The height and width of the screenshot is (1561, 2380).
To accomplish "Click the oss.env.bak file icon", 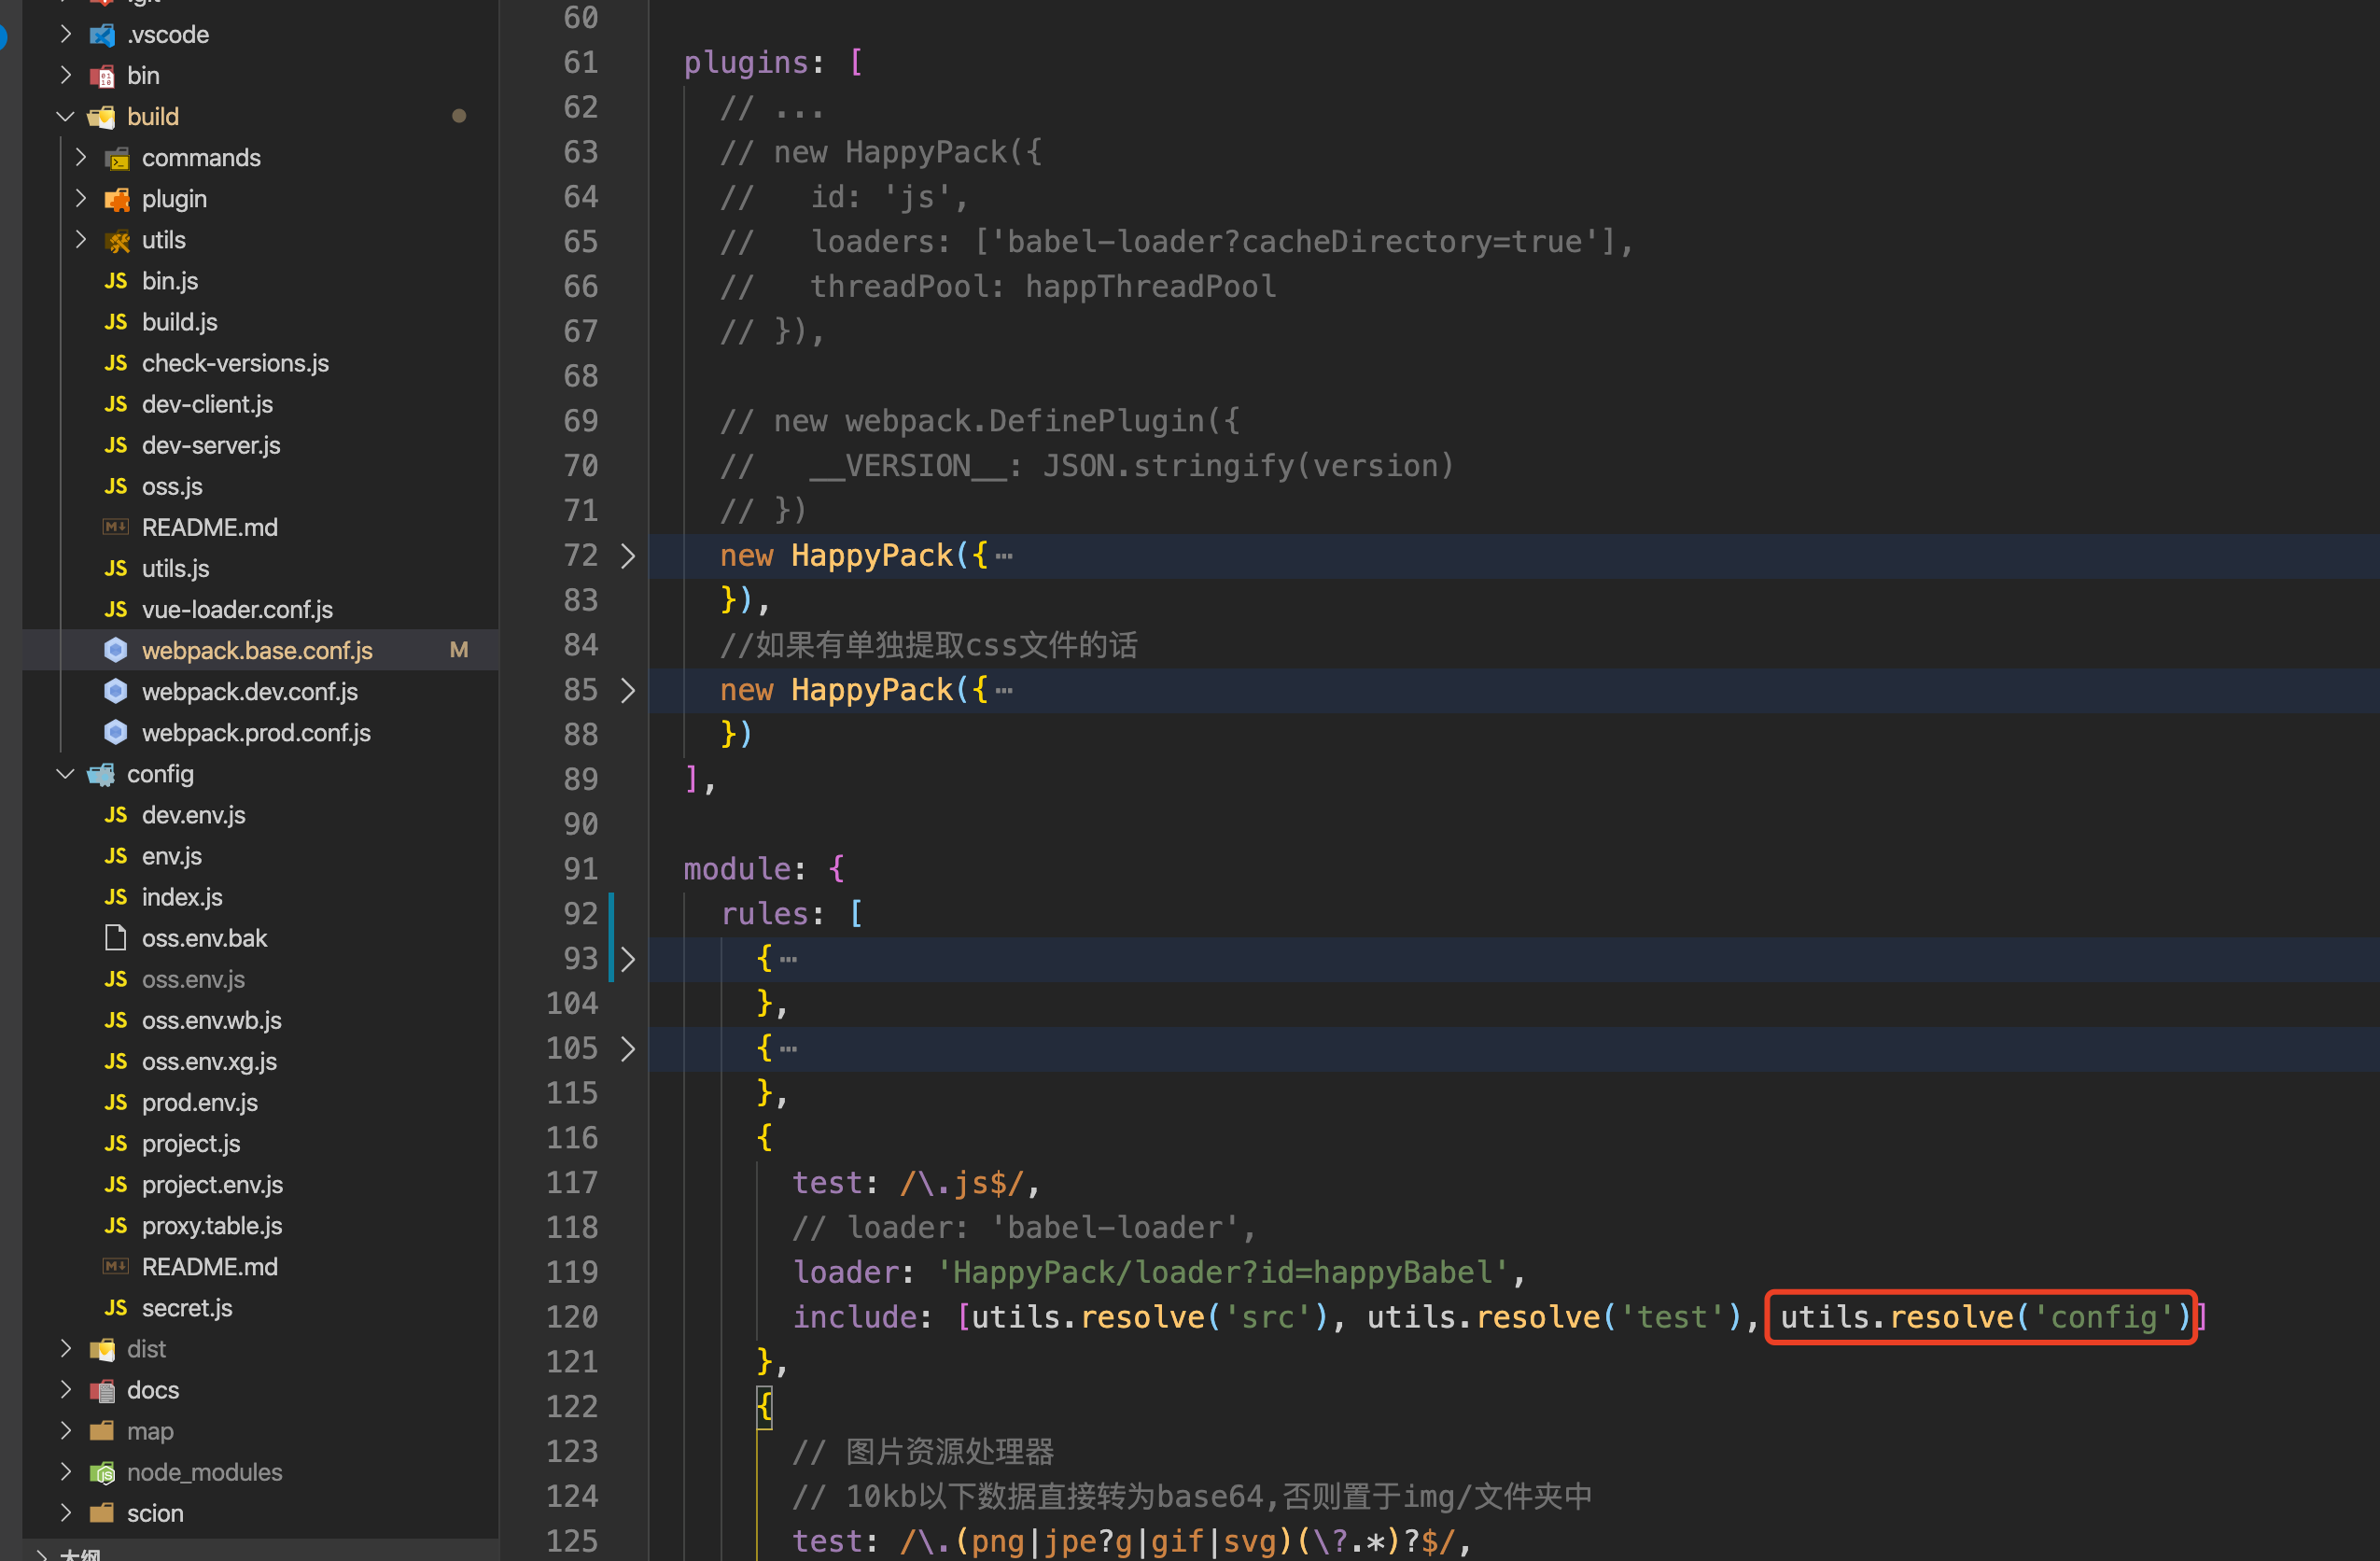I will click(116, 938).
